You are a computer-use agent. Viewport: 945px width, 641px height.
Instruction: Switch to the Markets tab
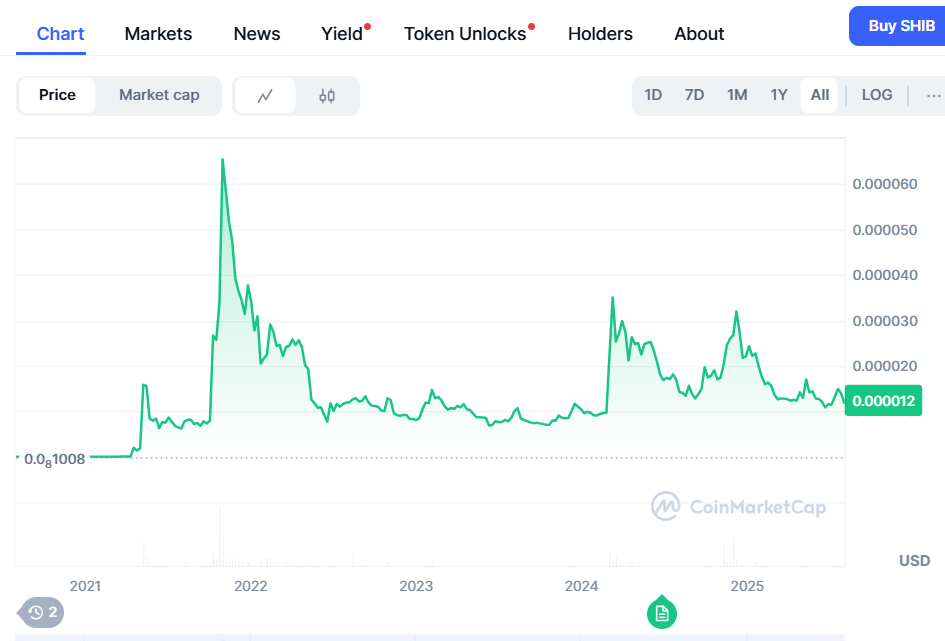click(158, 33)
